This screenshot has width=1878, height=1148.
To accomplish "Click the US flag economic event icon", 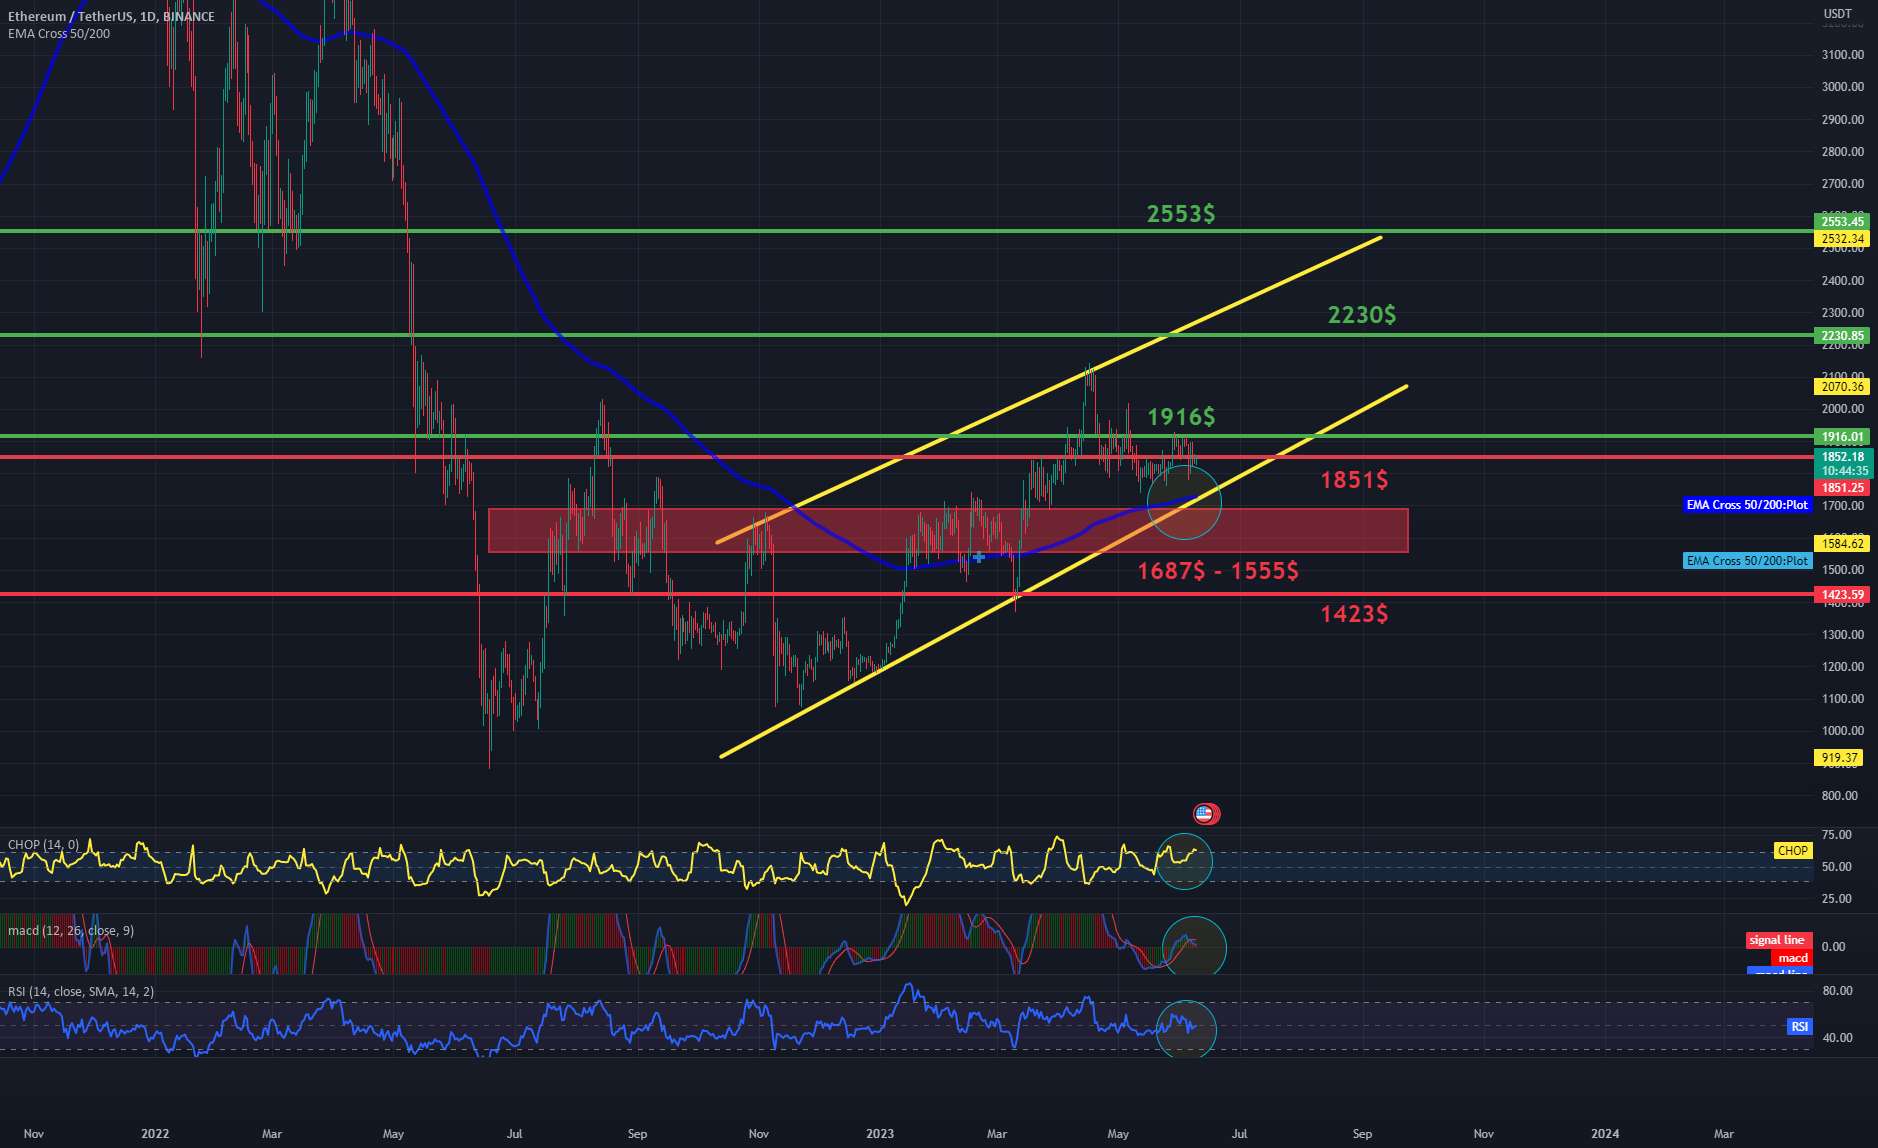I will point(1205,814).
